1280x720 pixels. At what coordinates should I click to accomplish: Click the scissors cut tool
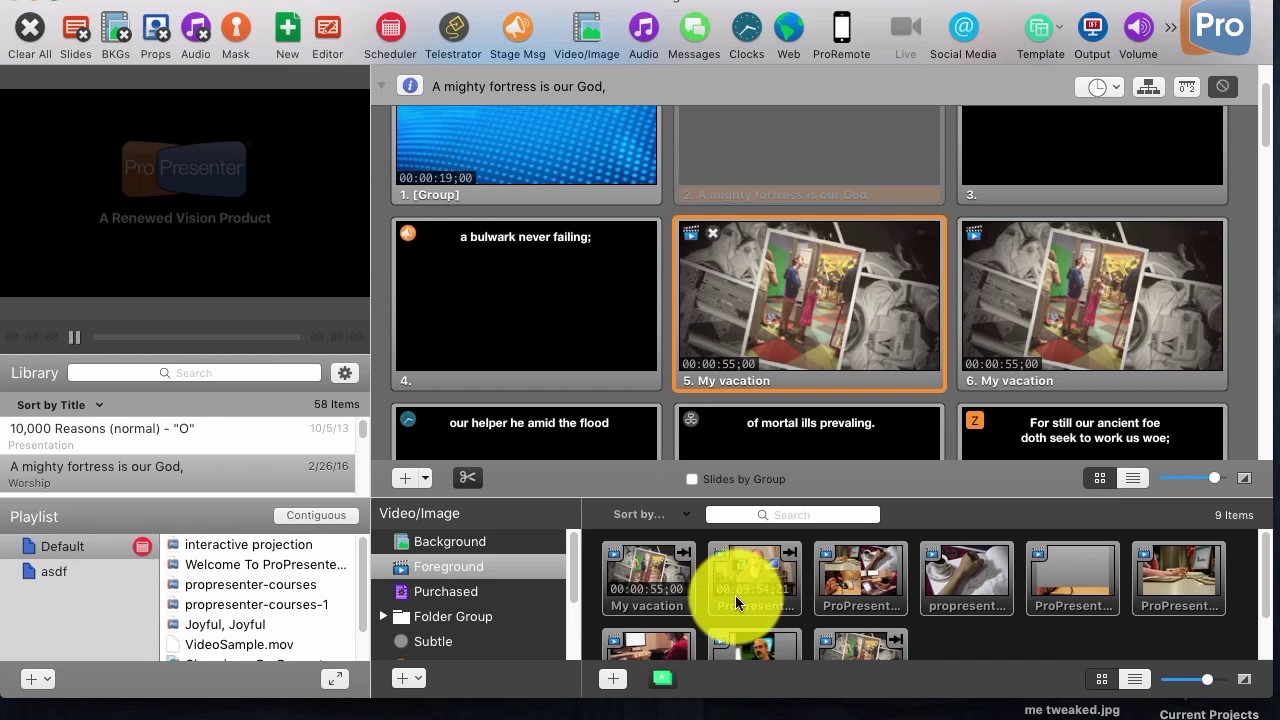[x=467, y=478]
